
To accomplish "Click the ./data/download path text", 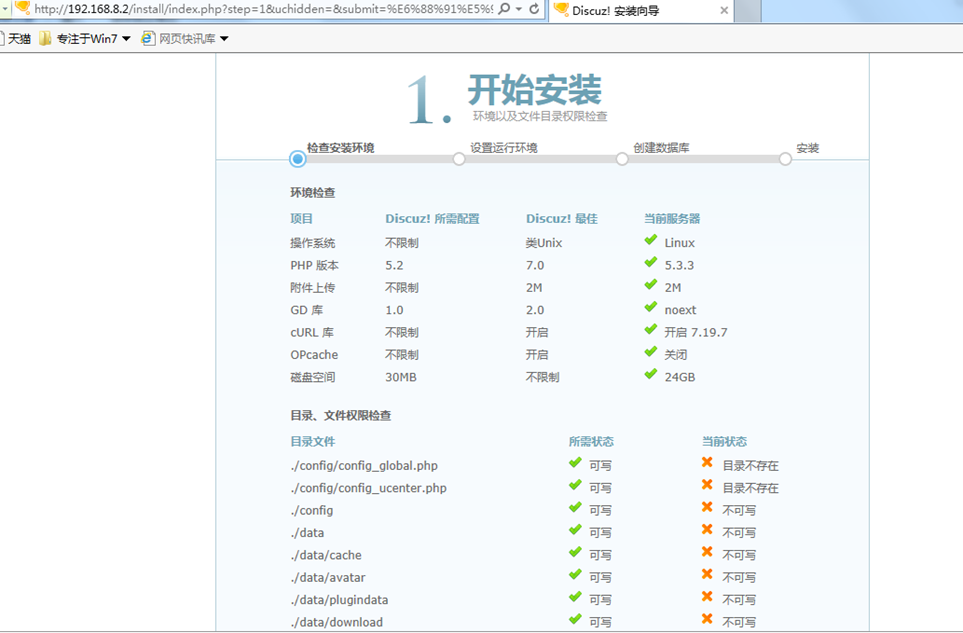I will [x=337, y=623].
